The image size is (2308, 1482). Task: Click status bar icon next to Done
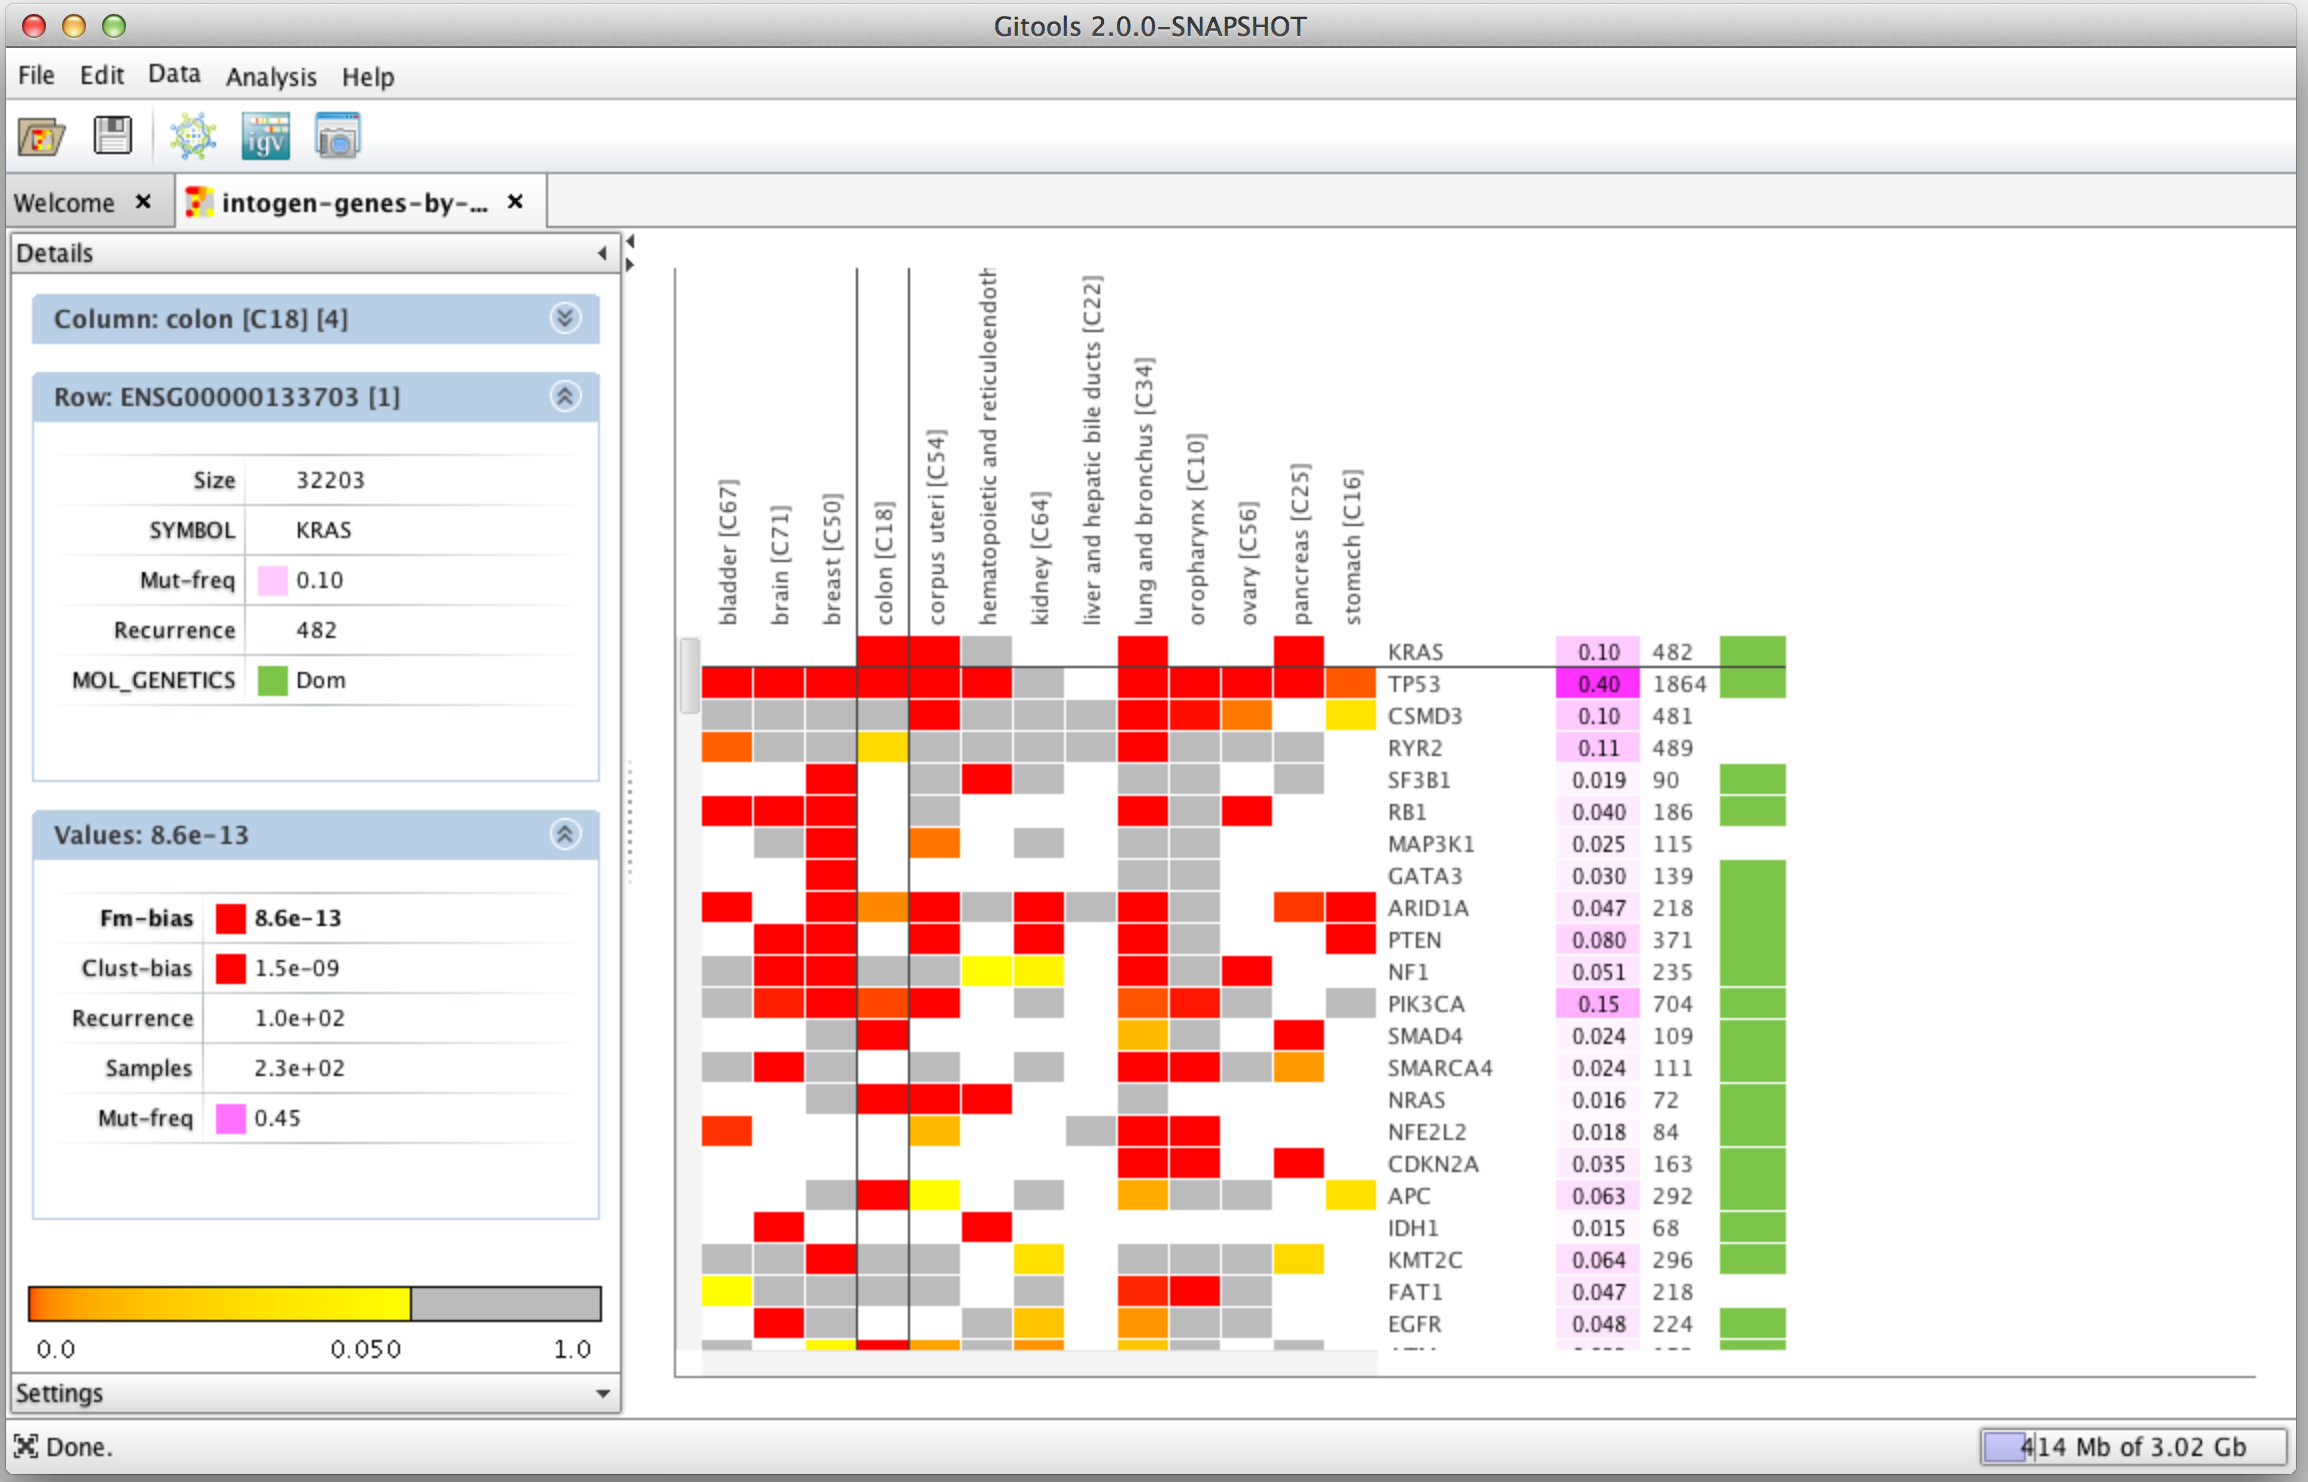pyautogui.click(x=25, y=1446)
